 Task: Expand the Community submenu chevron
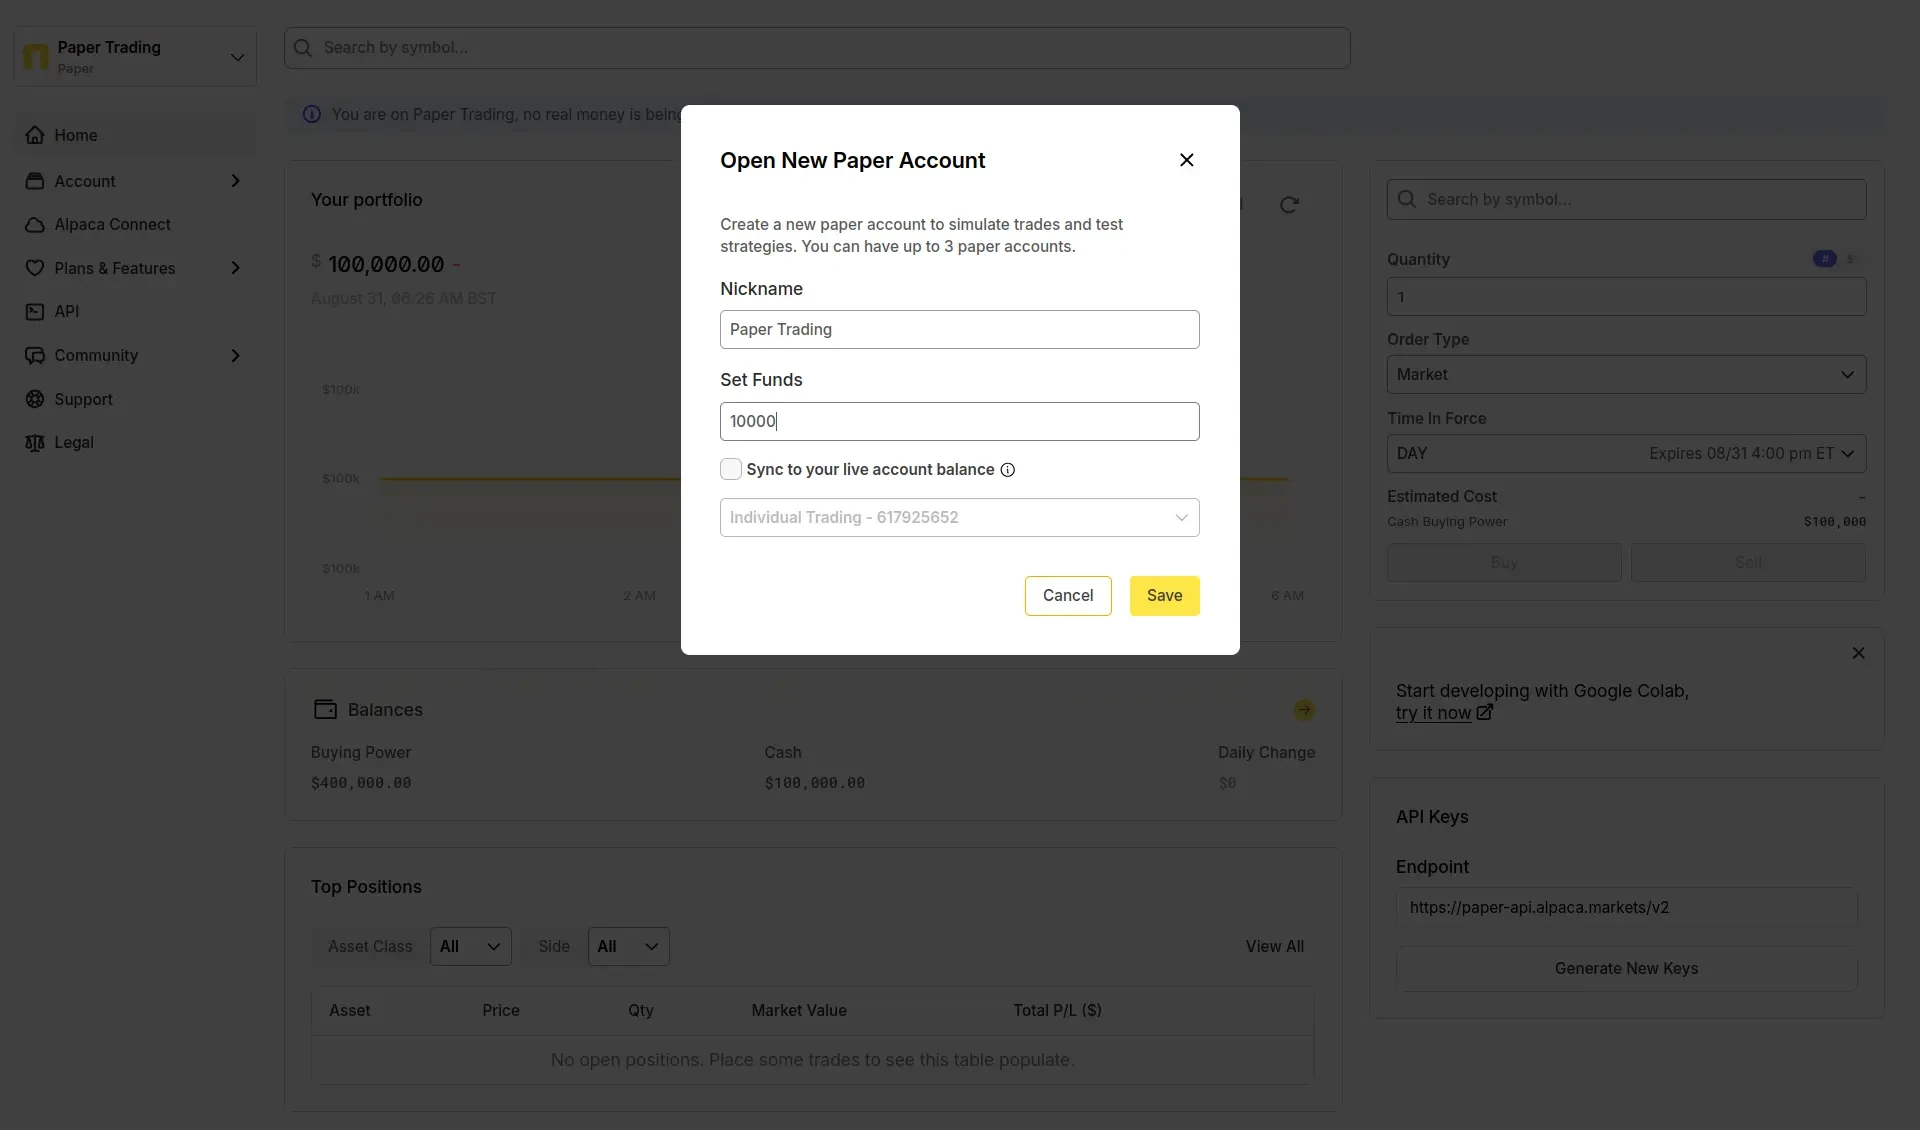[235, 356]
